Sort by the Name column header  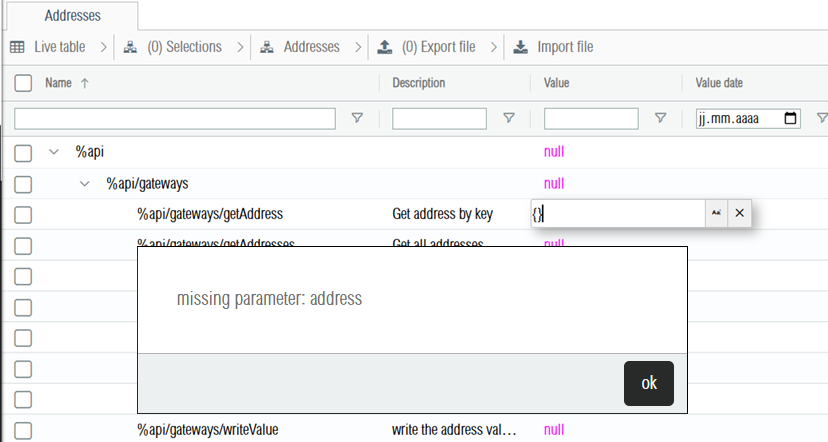59,83
